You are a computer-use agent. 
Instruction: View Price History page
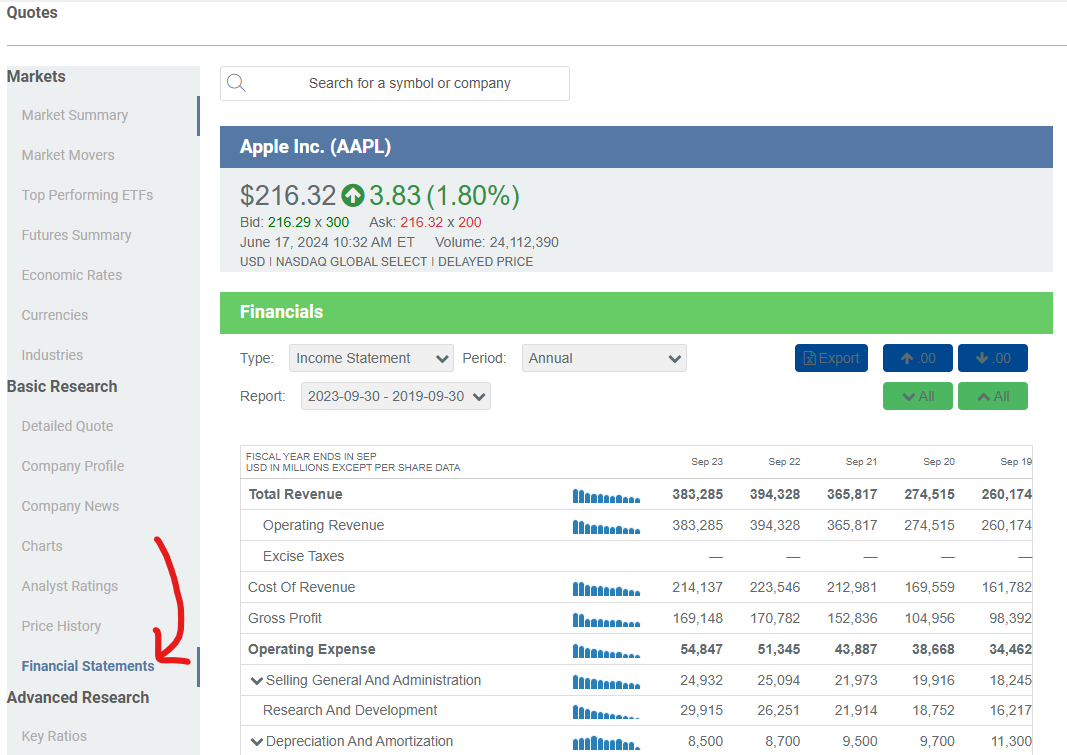pos(61,626)
